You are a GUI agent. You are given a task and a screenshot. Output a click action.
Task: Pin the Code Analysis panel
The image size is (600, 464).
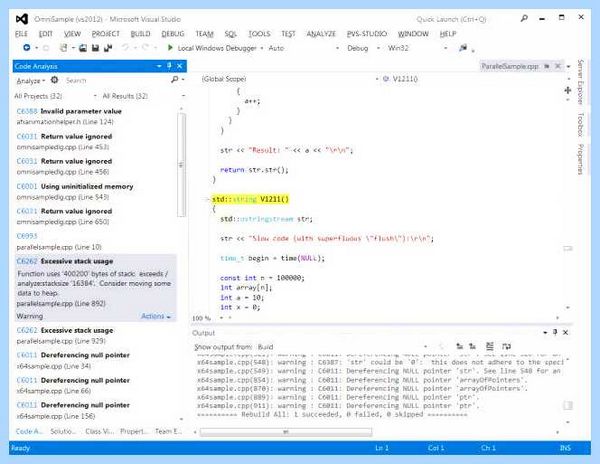[x=169, y=66]
